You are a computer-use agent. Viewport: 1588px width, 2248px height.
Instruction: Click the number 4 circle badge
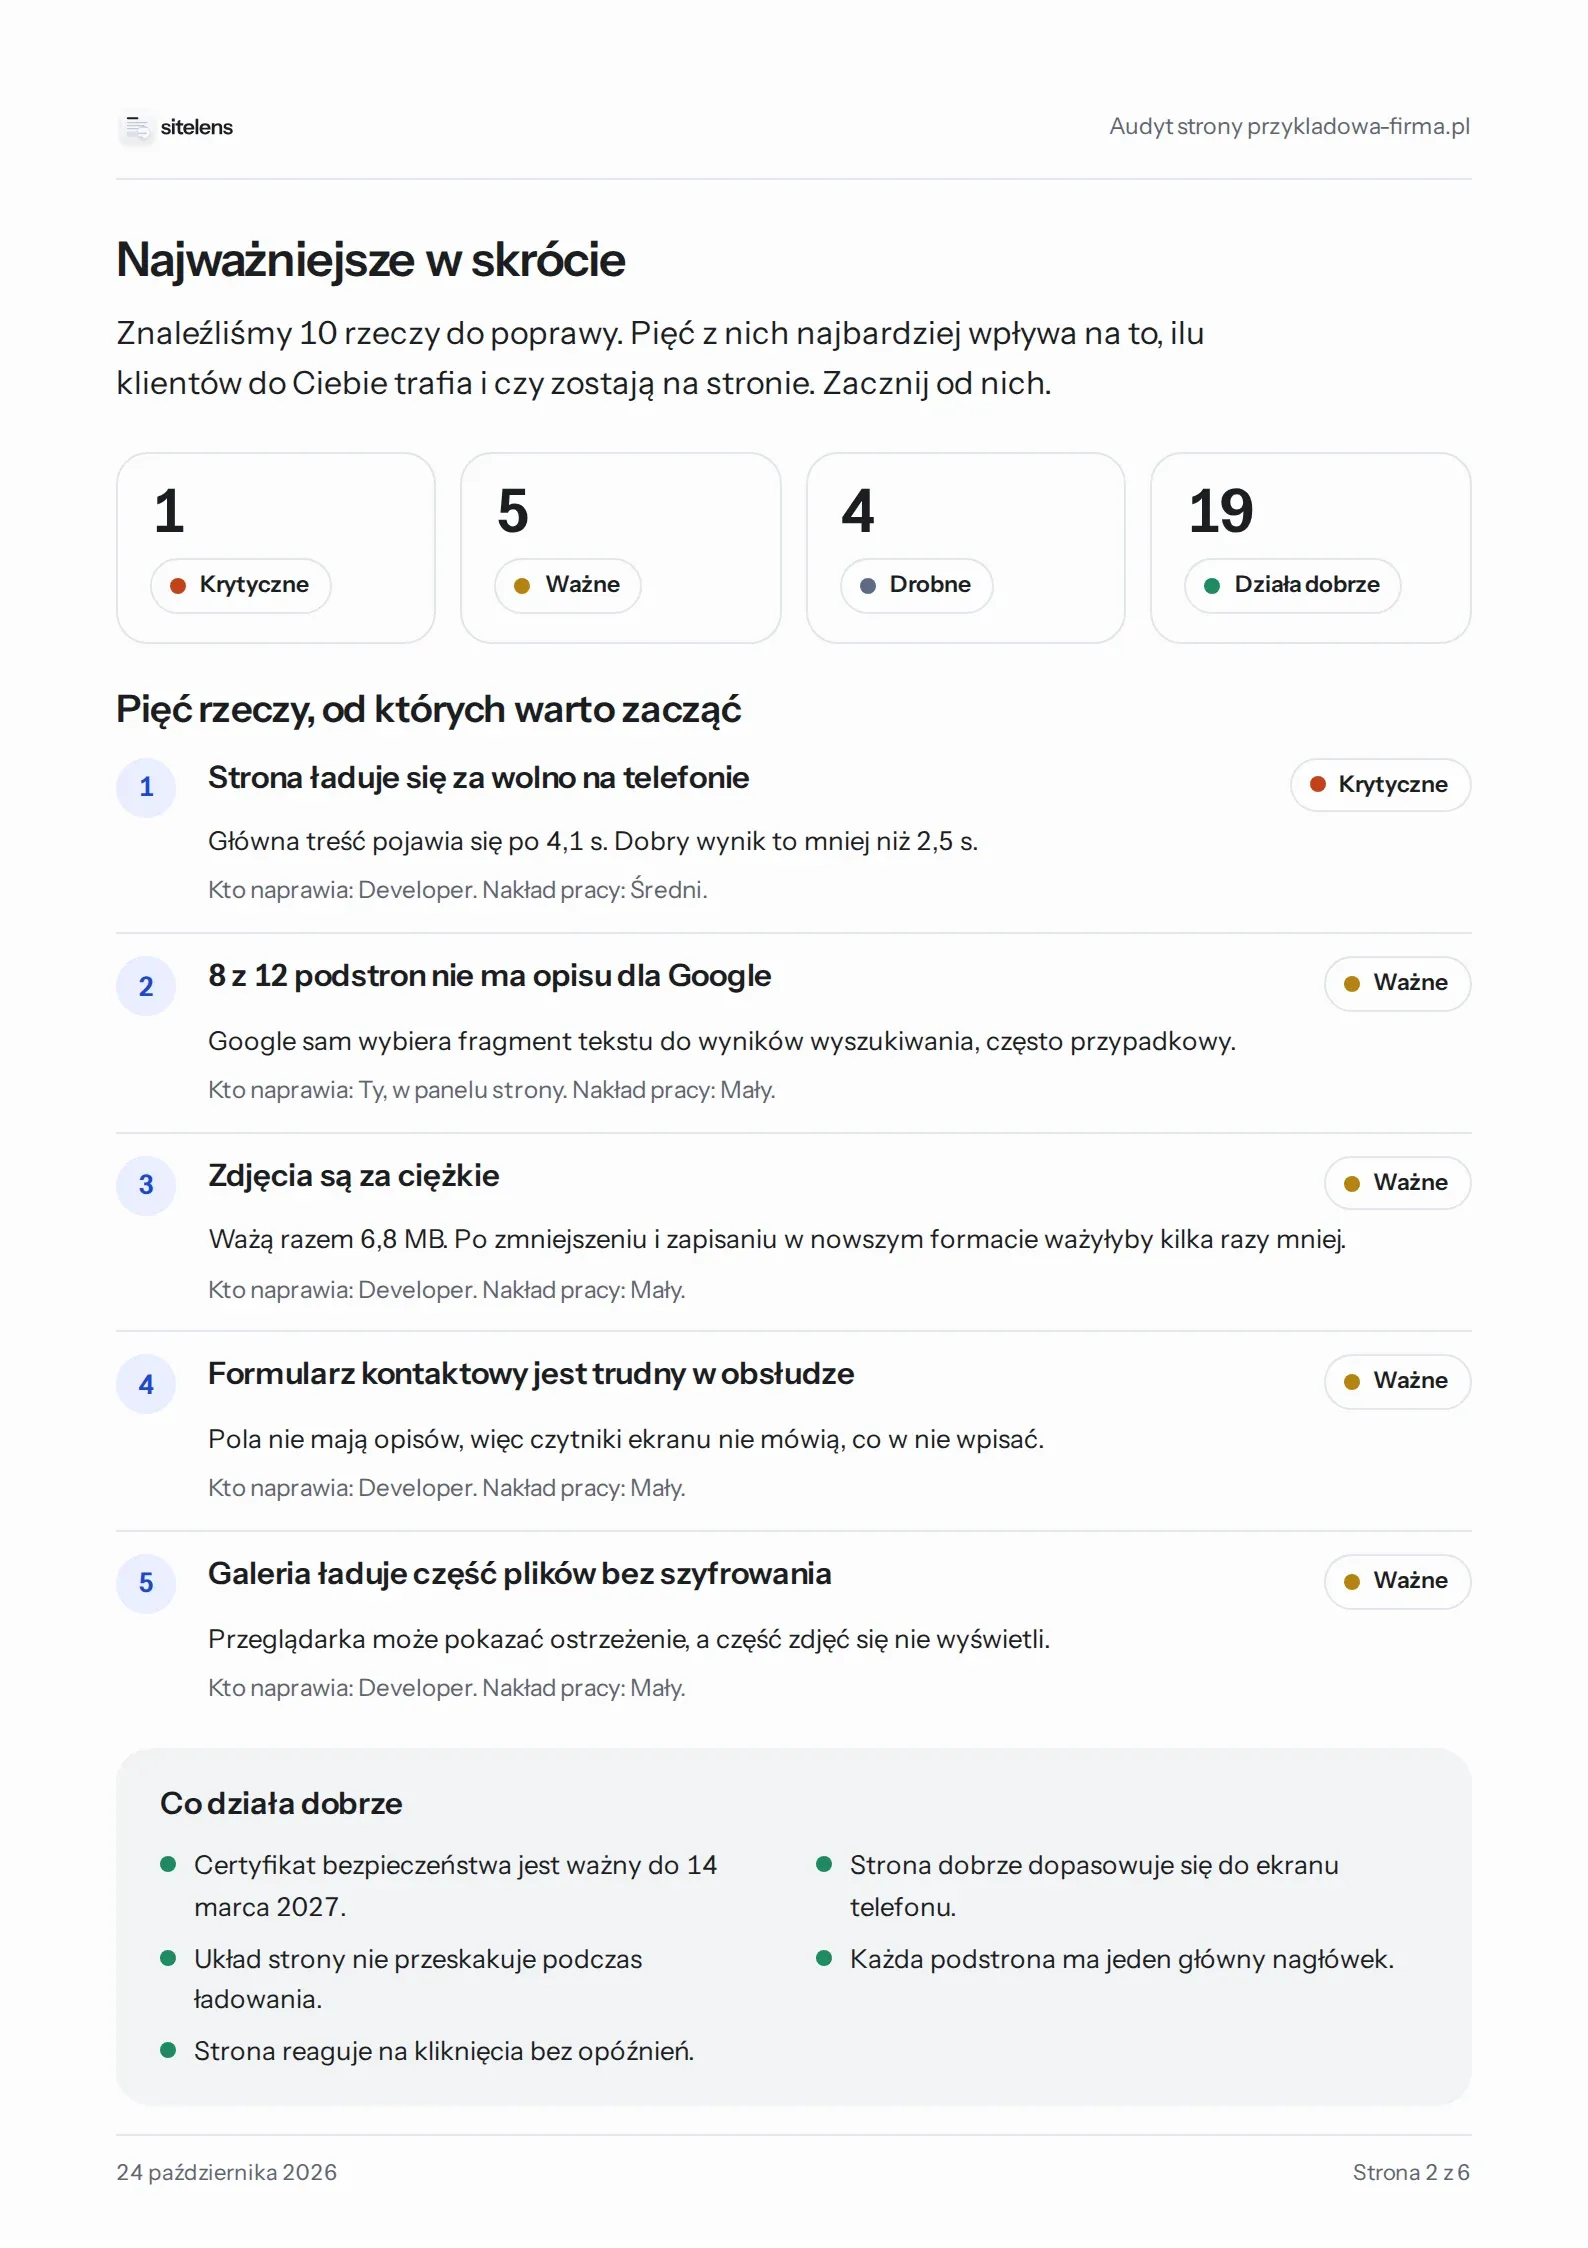146,1384
